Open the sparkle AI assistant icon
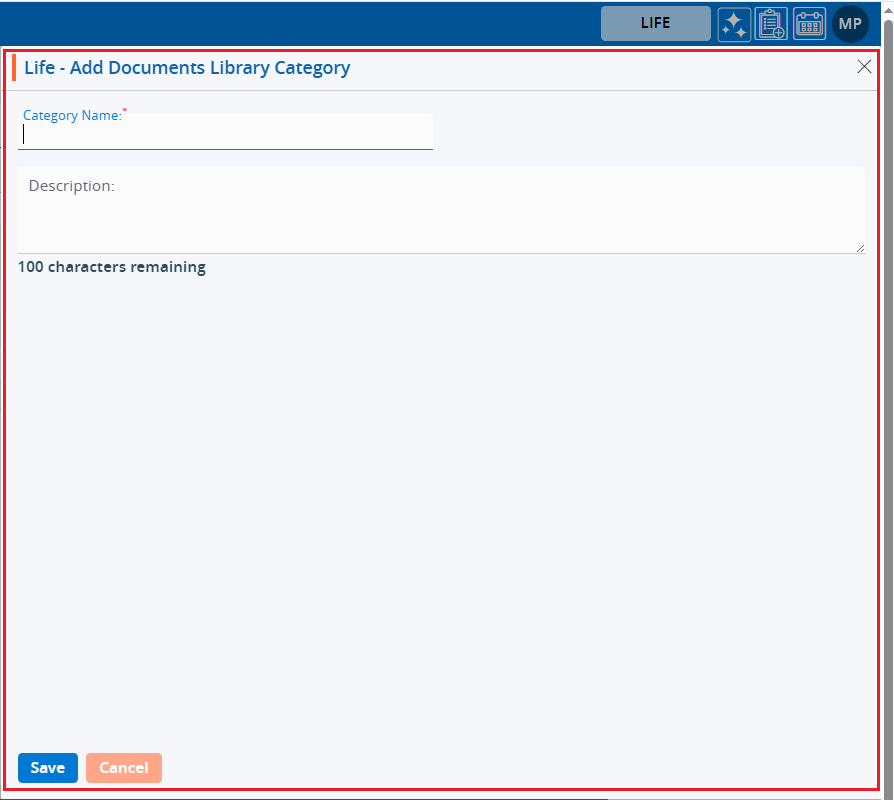 (734, 24)
